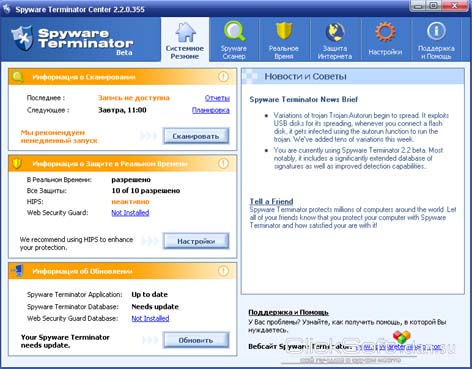Click Not Installed link next to Web Security Guard

[x=130, y=213]
